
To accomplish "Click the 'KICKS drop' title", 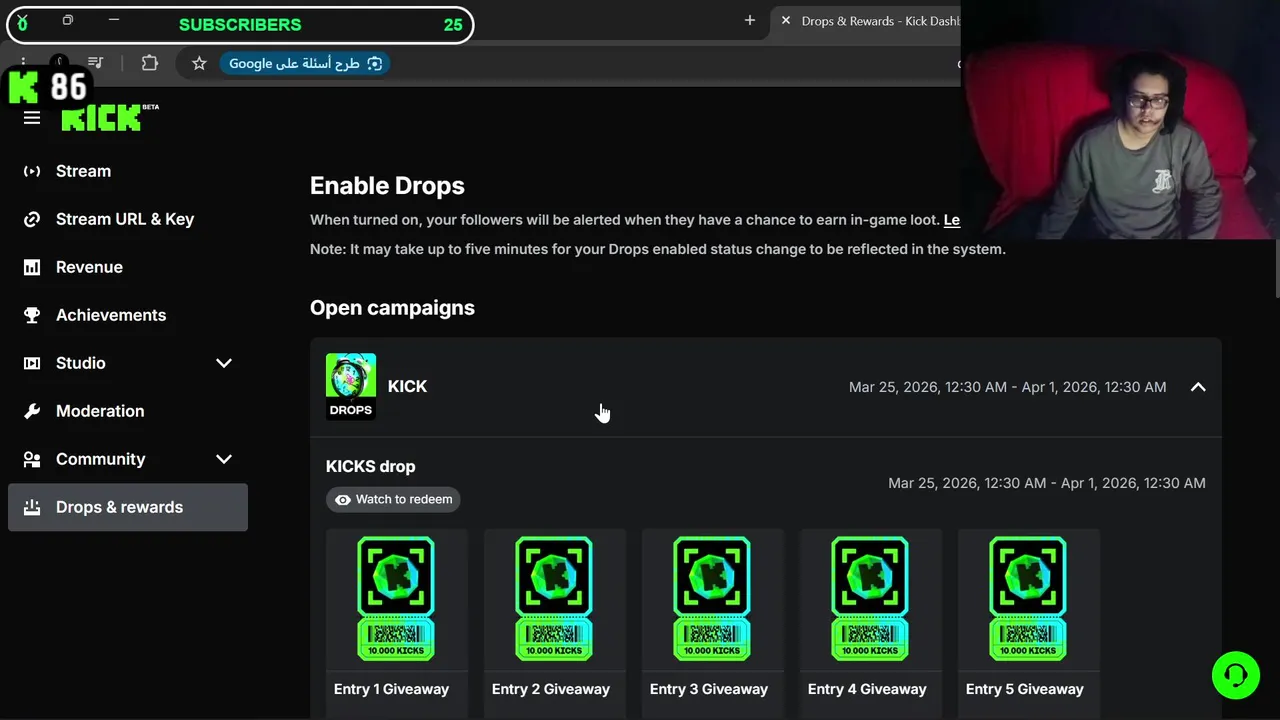I will click(370, 466).
